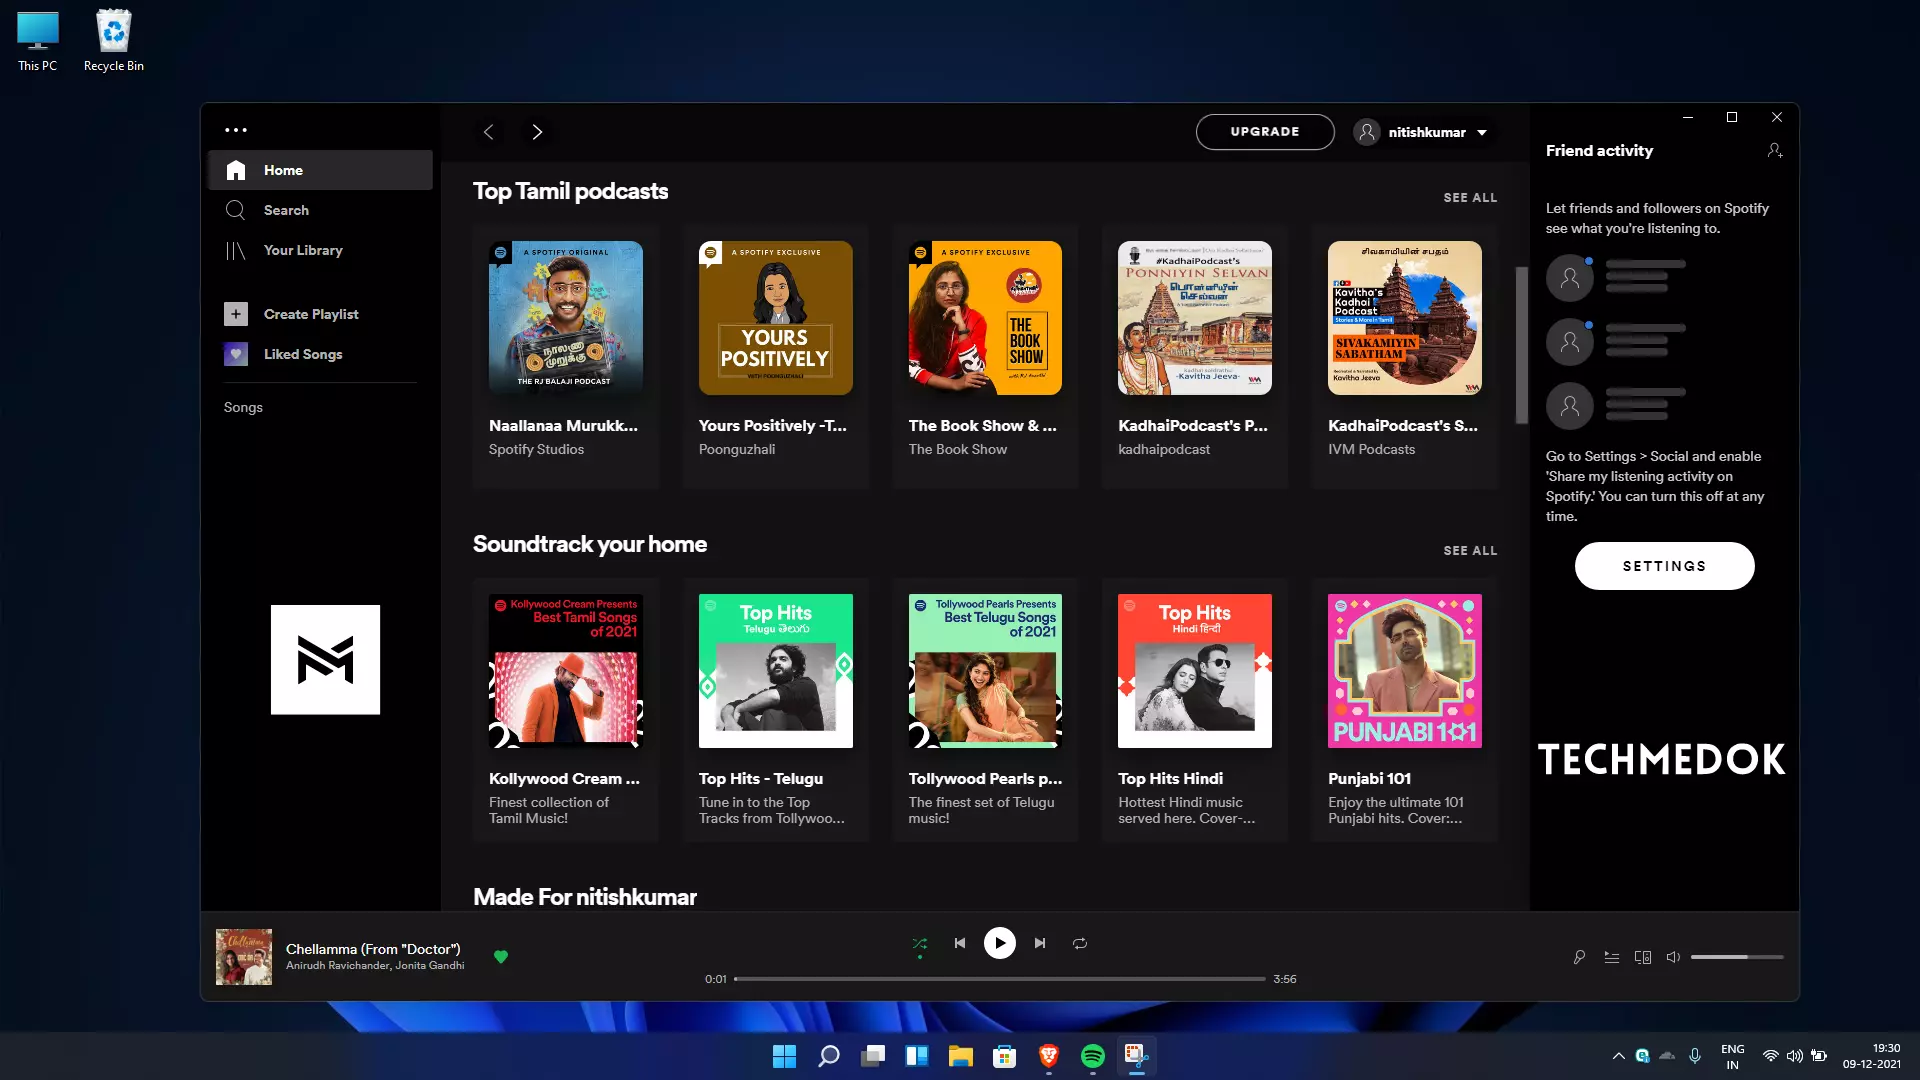The height and width of the screenshot is (1080, 1920).
Task: Click the Top Tamil podcasts heading
Action: [x=570, y=191]
